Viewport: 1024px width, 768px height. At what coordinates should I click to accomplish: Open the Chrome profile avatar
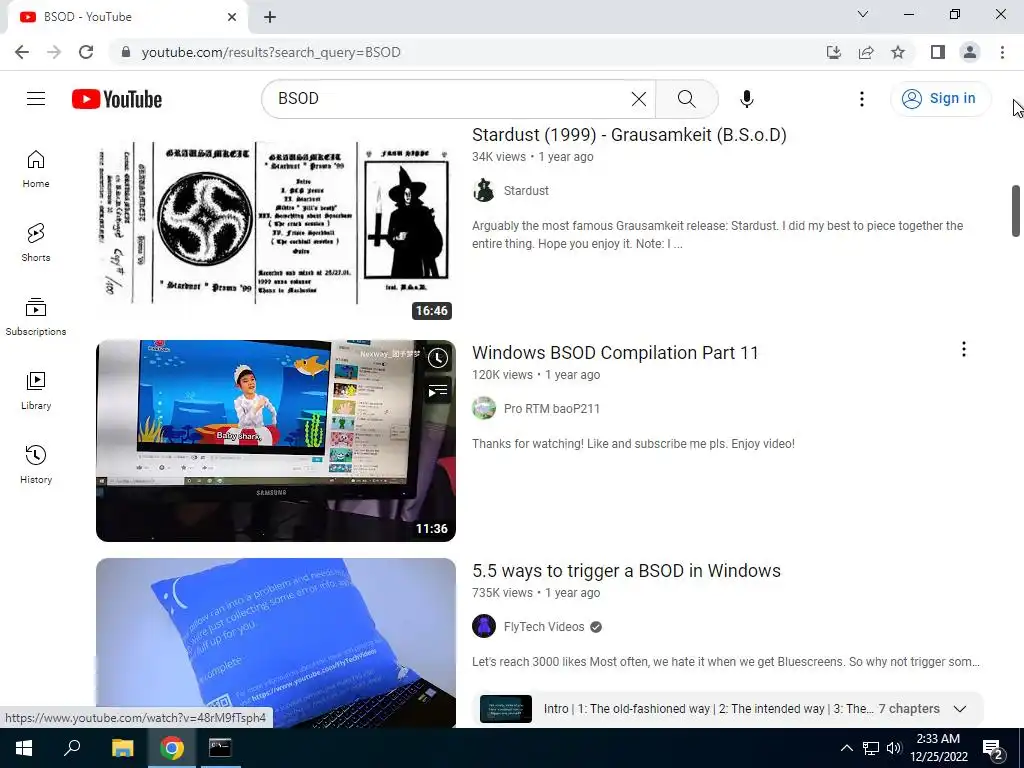(x=970, y=52)
